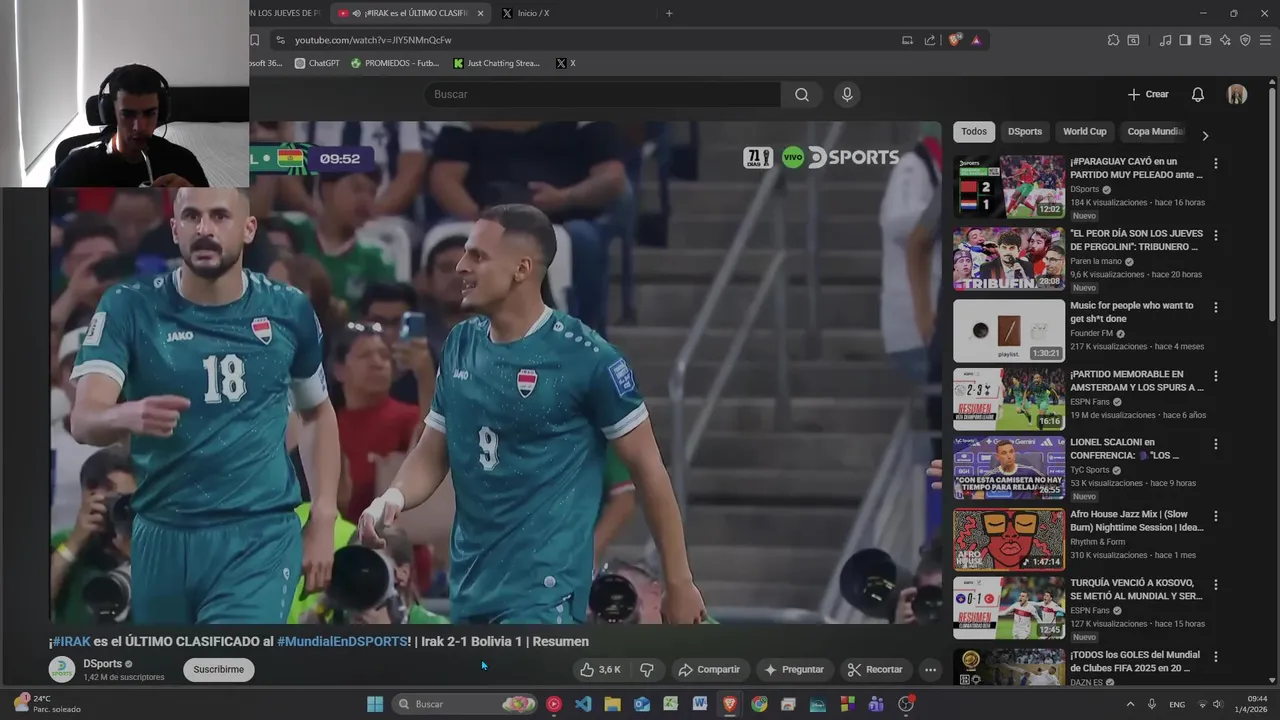The width and height of the screenshot is (1280, 720).
Task: Close the IRAK YouTube browser tab
Action: (x=481, y=13)
